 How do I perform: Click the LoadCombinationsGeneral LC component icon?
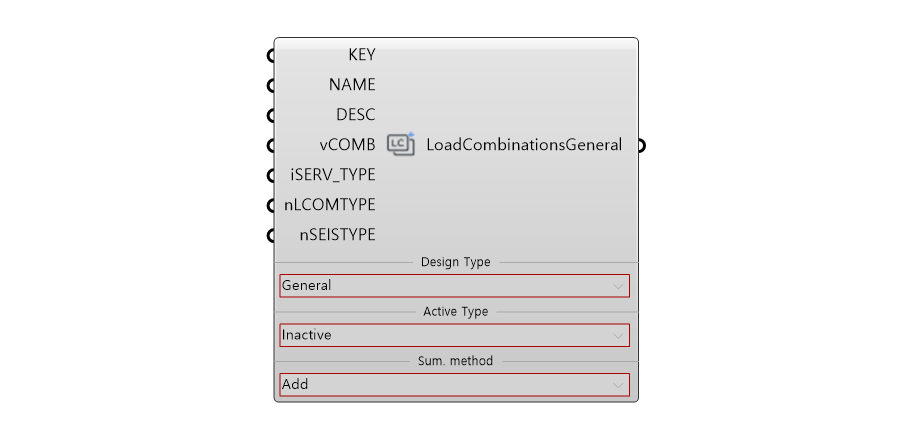coord(401,144)
